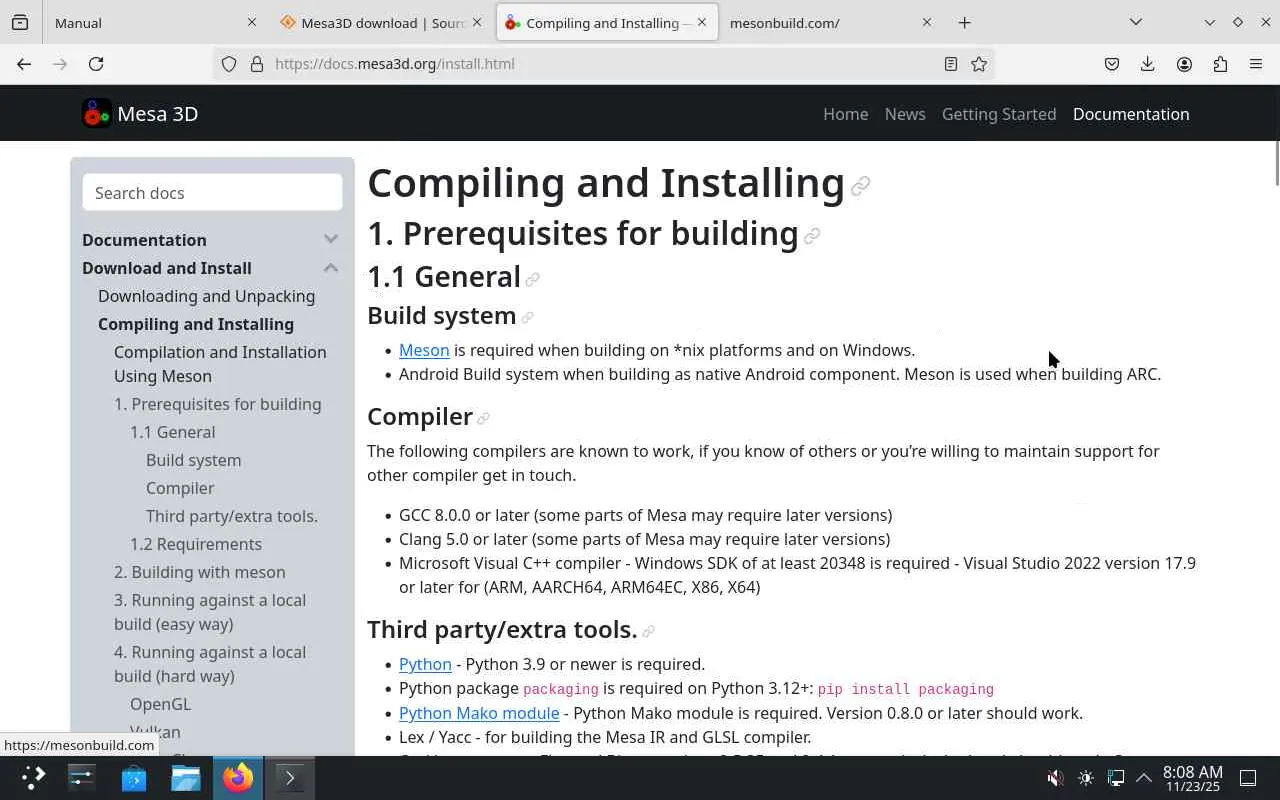Screen dimensions: 1280x800
Task: Go back to the previous page
Action: [24, 64]
